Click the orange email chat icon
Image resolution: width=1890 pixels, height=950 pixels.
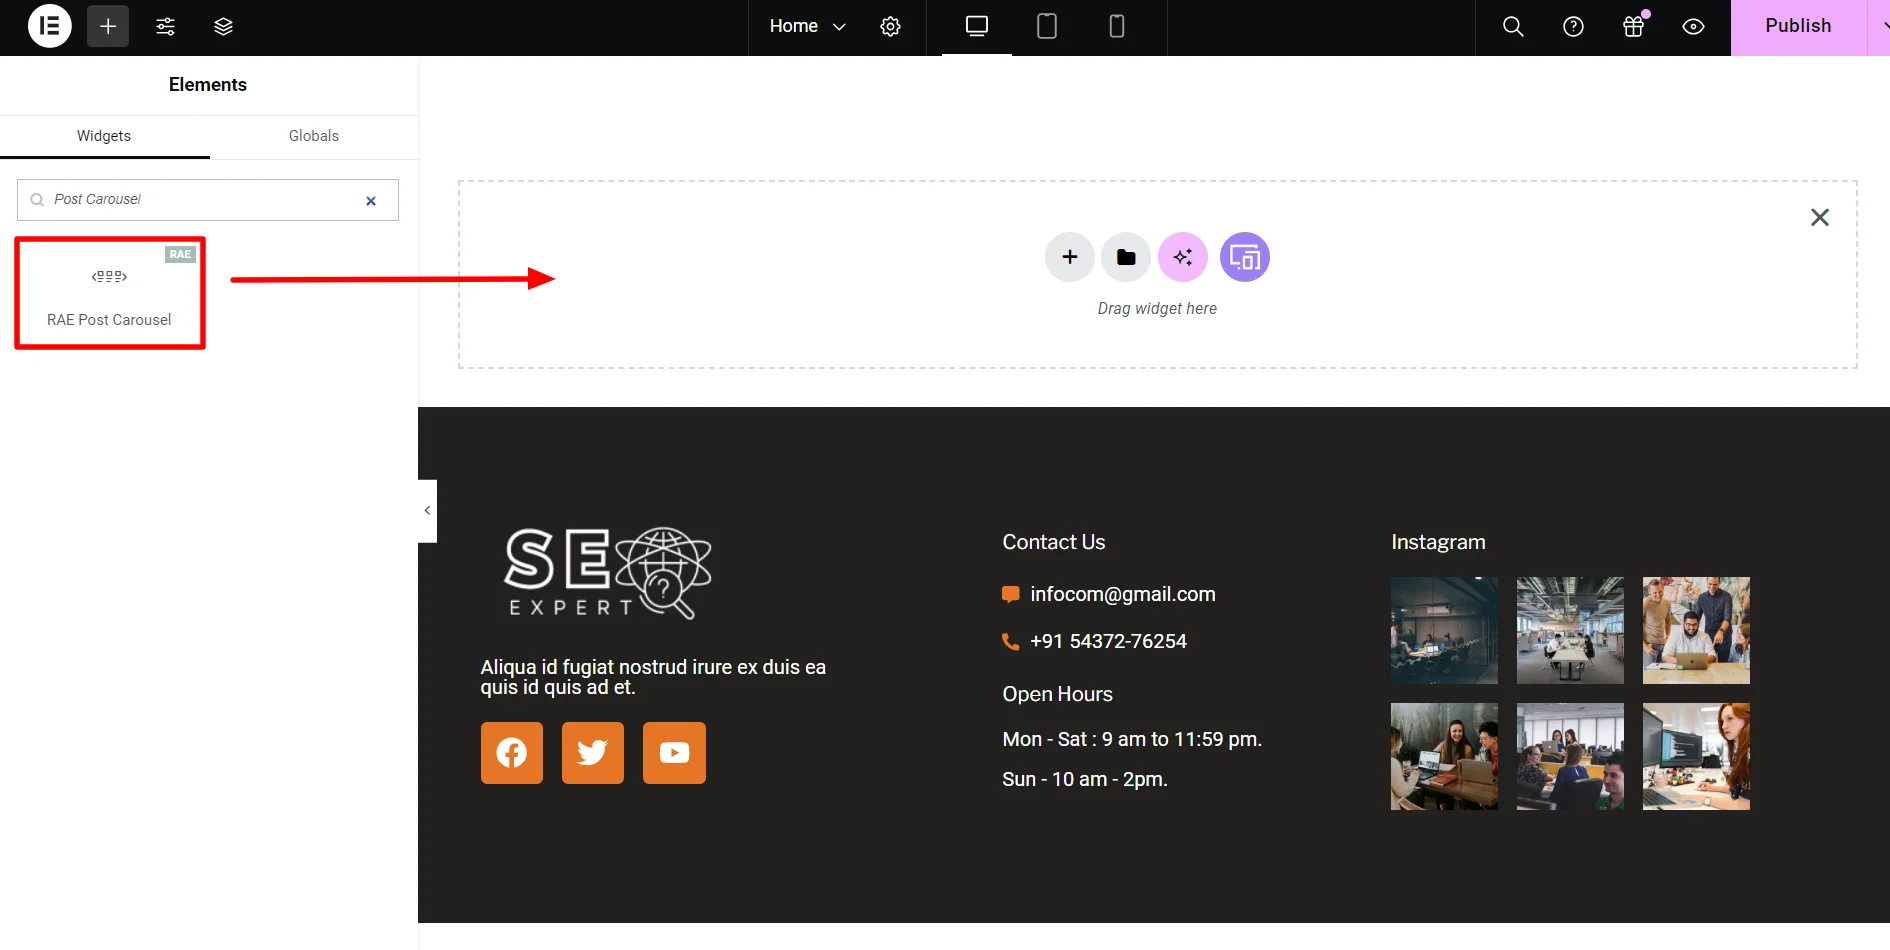click(x=1011, y=594)
